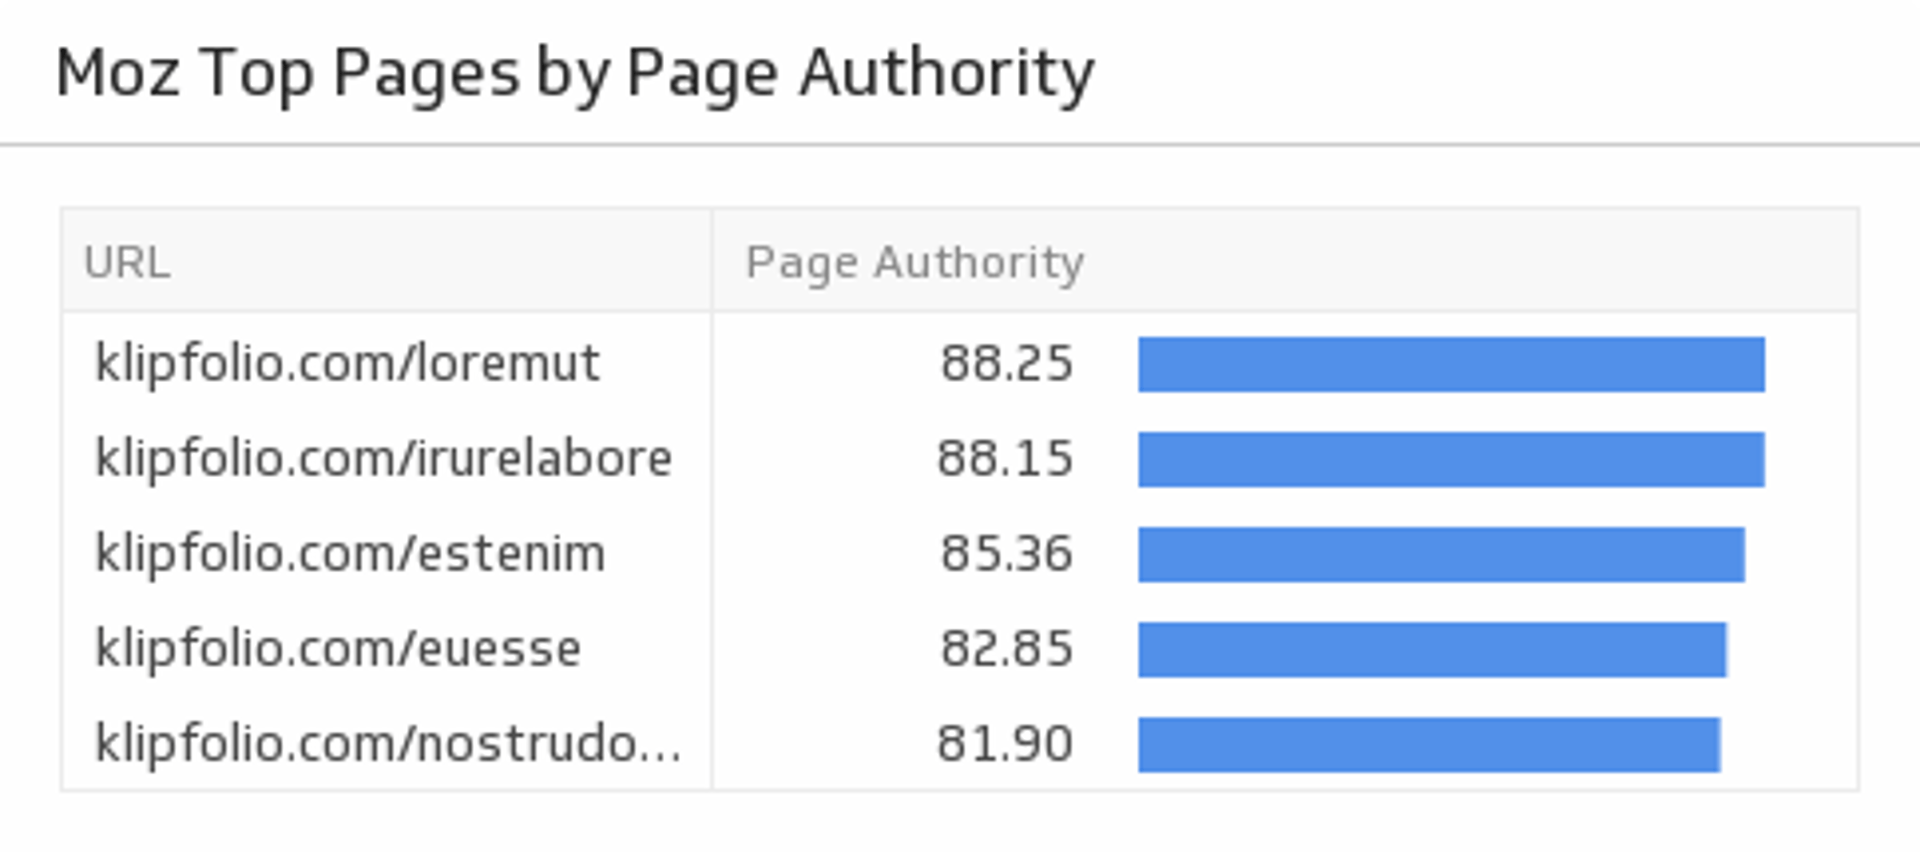Click the 88.25 page authority value
This screenshot has width=1920, height=852.
click(1006, 363)
